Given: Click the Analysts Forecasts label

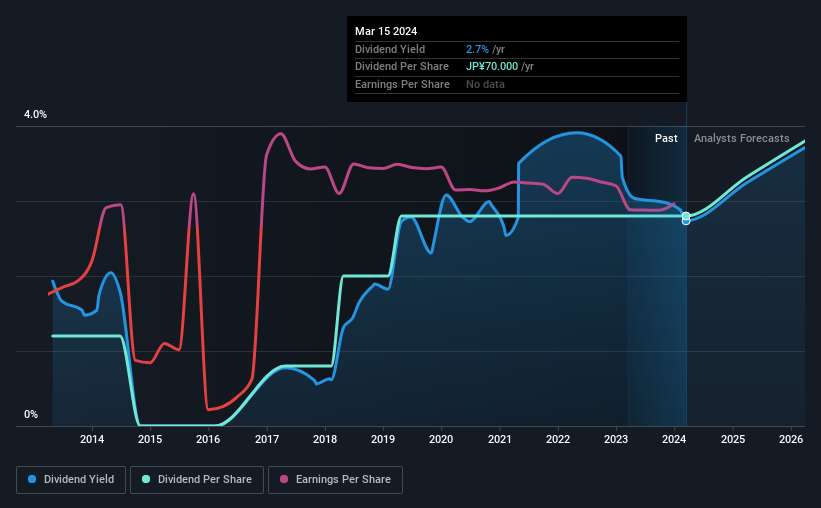Looking at the screenshot, I should [x=741, y=138].
